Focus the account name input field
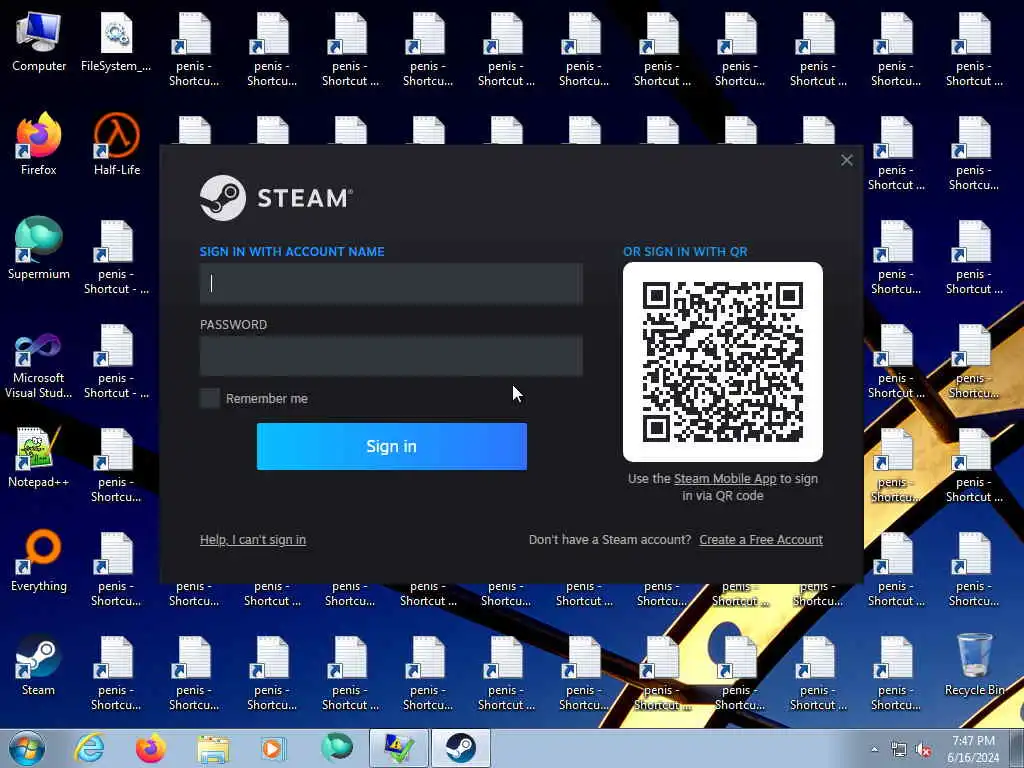Screen dimensions: 1024x768 coord(391,283)
